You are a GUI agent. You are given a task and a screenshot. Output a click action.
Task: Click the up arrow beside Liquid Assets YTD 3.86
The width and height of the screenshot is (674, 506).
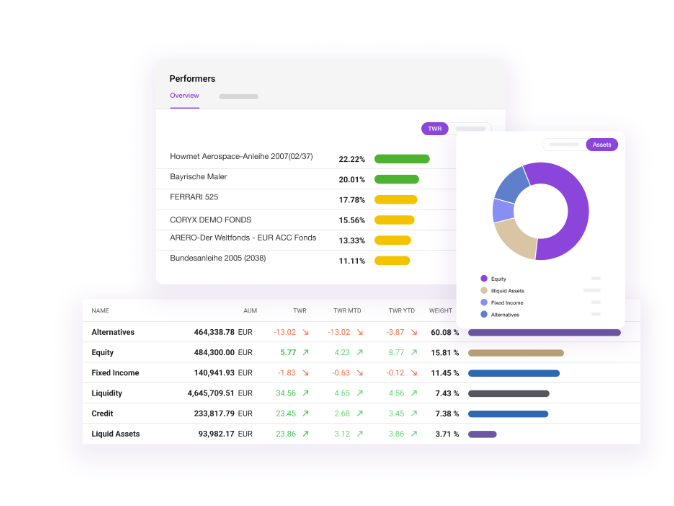point(414,434)
